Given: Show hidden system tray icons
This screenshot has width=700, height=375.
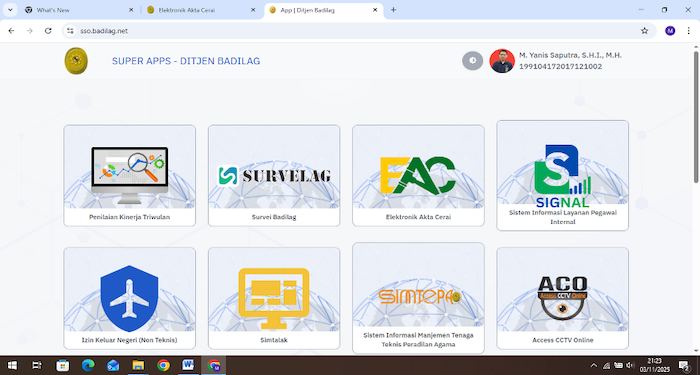Looking at the screenshot, I should [x=594, y=366].
